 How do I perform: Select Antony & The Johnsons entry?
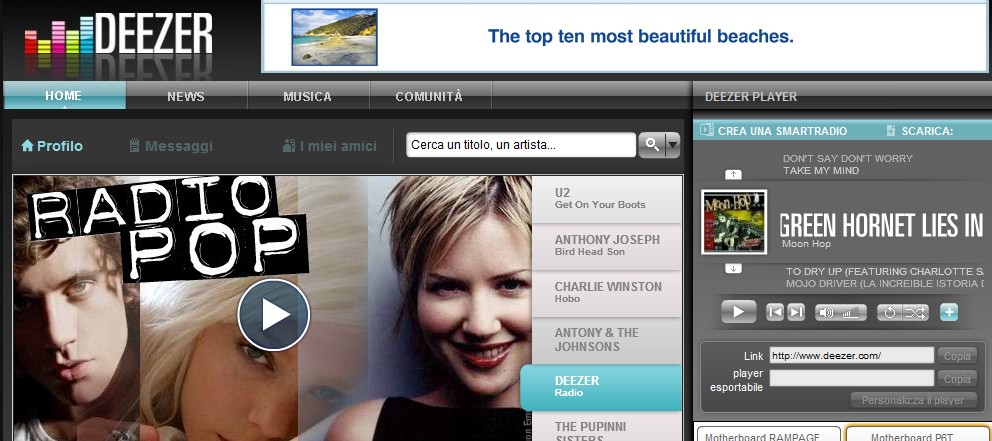607,340
